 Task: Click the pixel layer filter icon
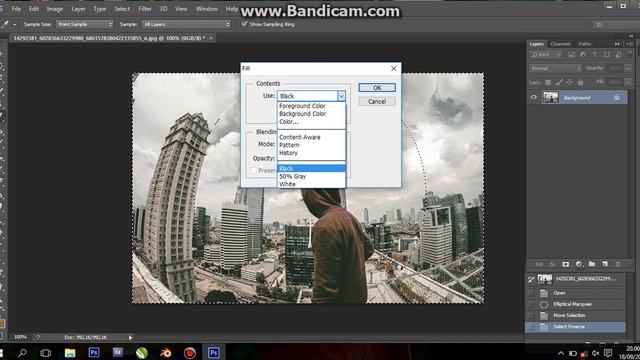(571, 55)
